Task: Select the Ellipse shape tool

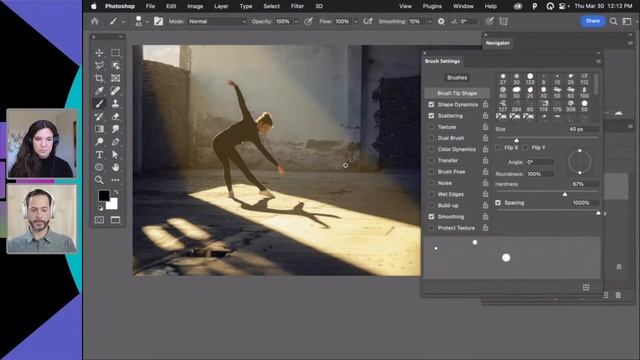Action: click(x=99, y=167)
